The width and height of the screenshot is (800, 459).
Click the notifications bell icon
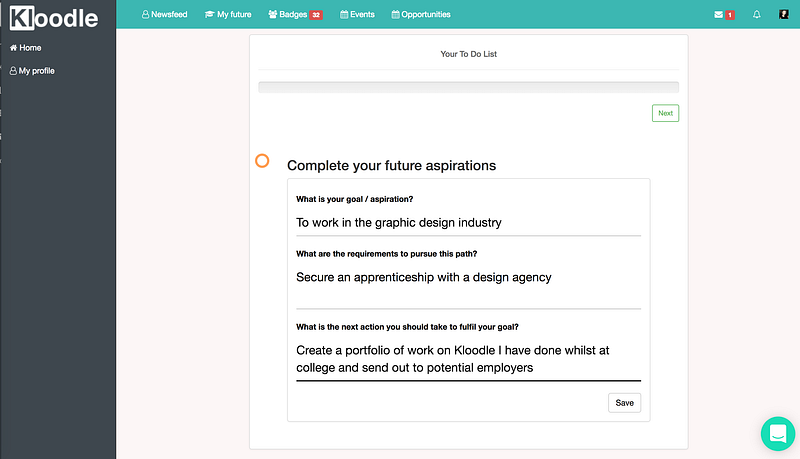click(x=757, y=15)
